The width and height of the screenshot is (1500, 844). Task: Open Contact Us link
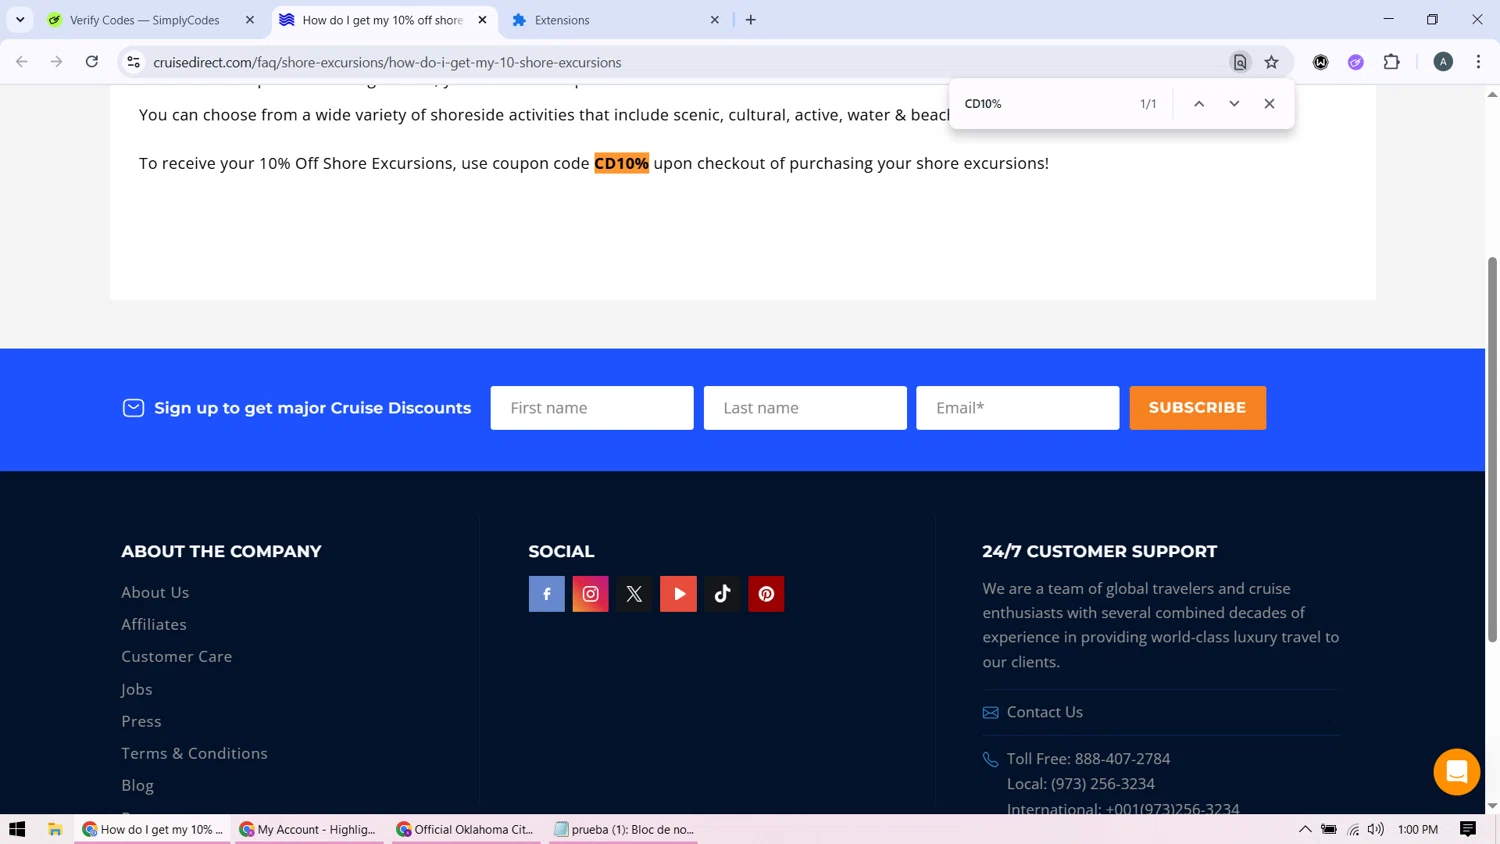1044,712
